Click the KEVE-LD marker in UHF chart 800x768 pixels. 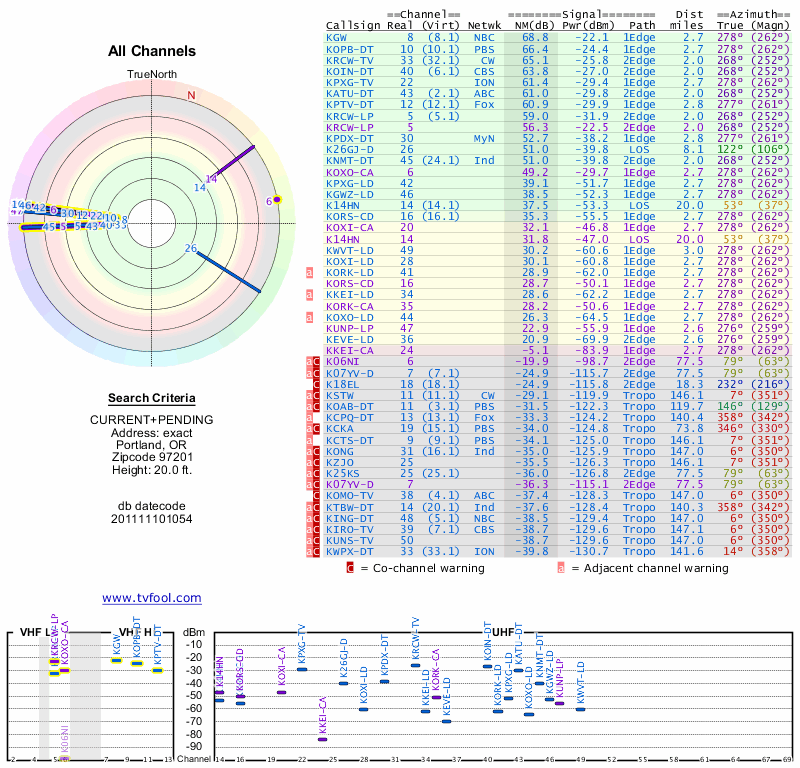[446, 721]
